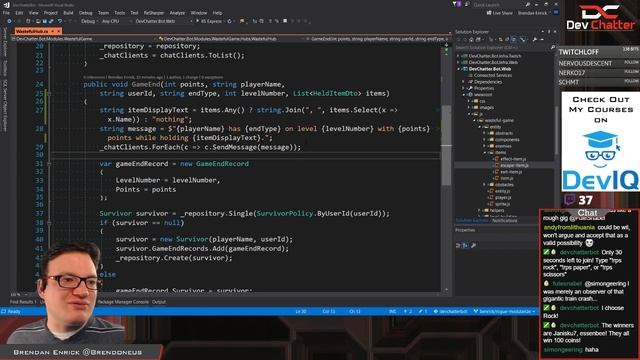Click the Solution Explorer search field
The image size is (640, 360).
[x=504, y=47]
